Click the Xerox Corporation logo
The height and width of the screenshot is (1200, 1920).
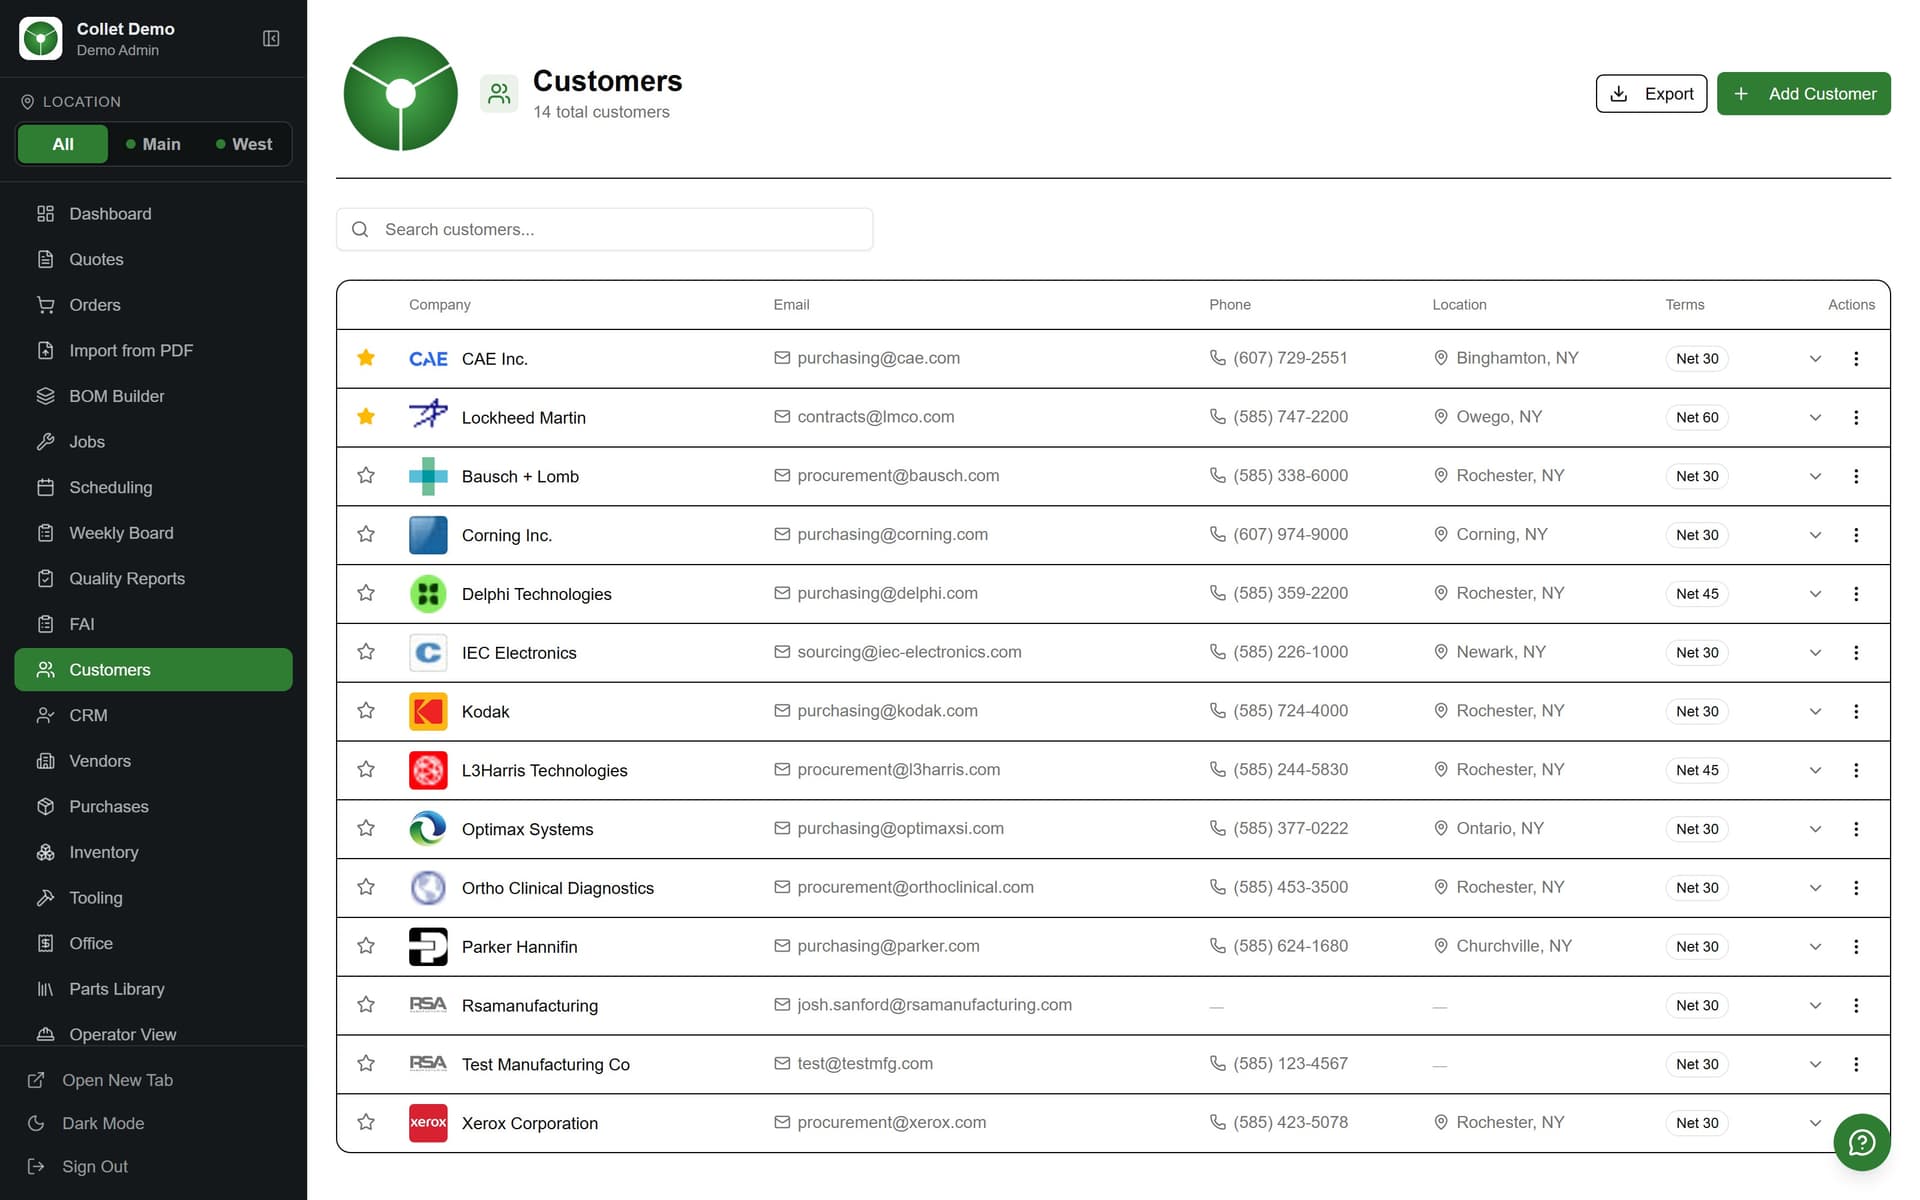tap(428, 1123)
